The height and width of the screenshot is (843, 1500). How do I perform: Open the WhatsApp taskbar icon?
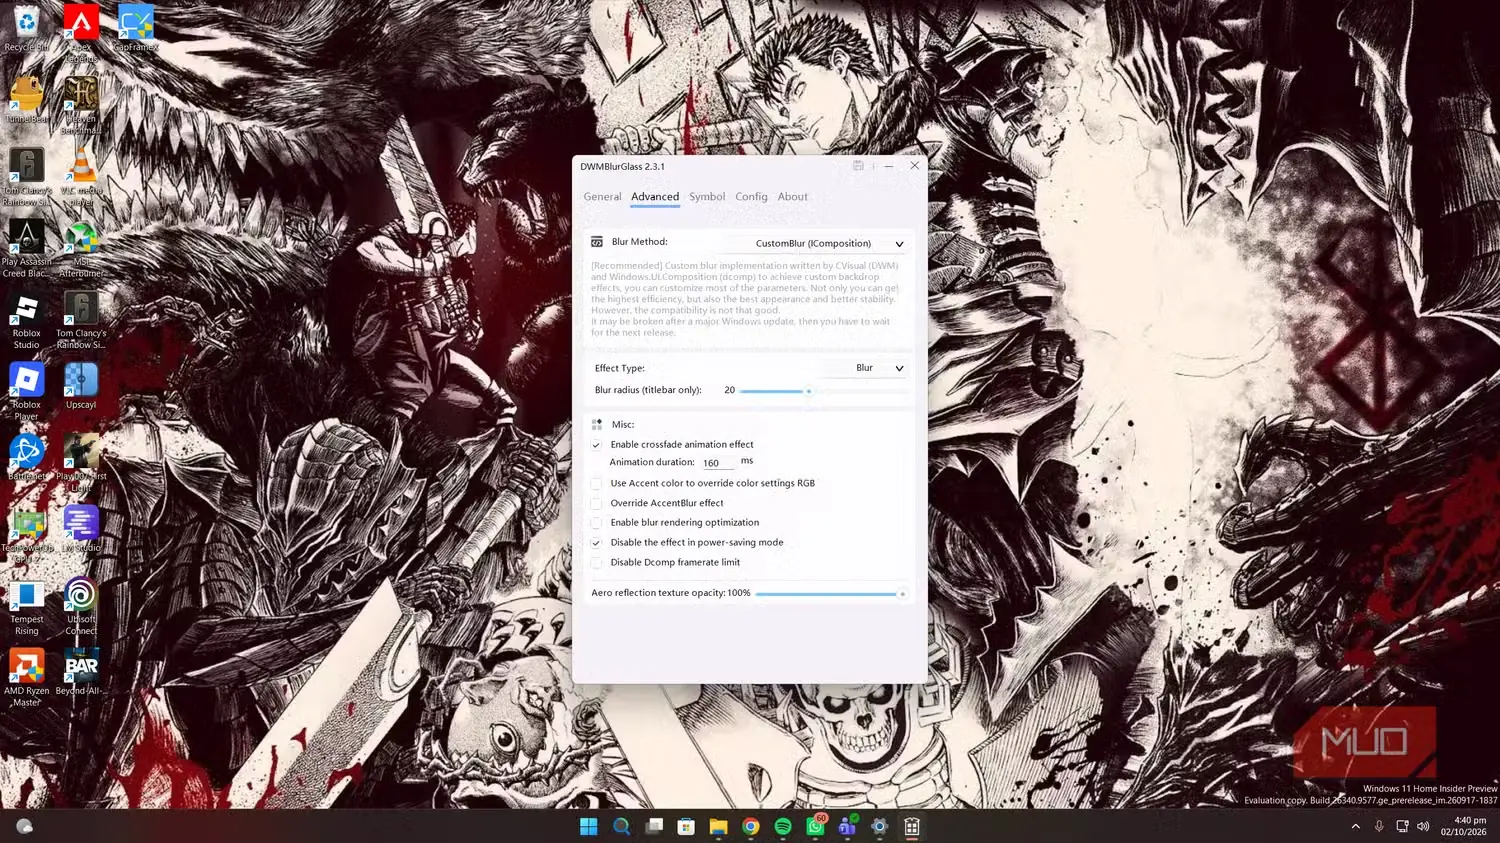(x=816, y=826)
